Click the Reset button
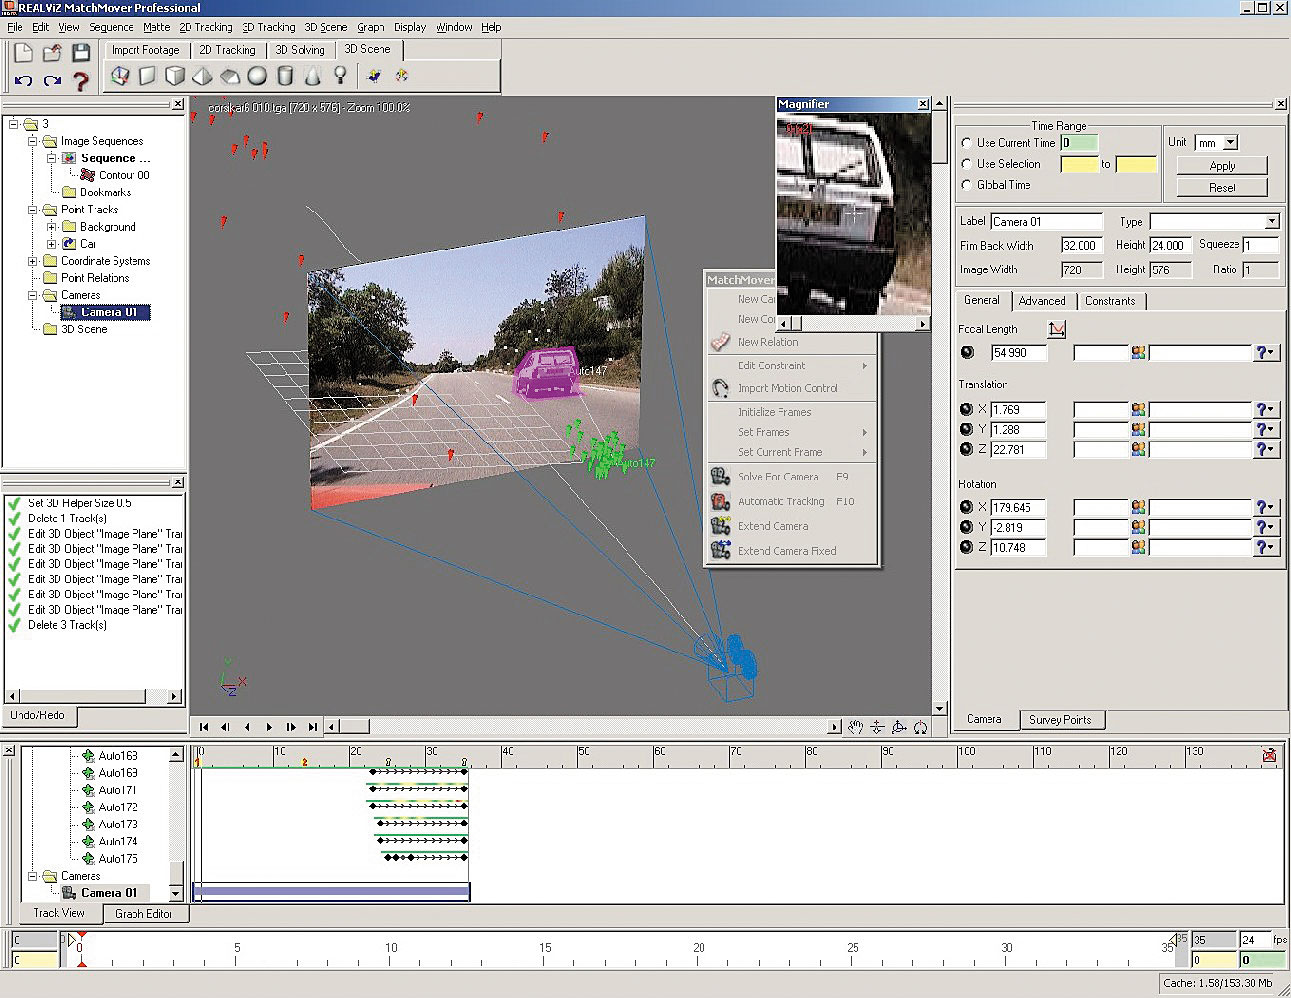 [x=1222, y=187]
